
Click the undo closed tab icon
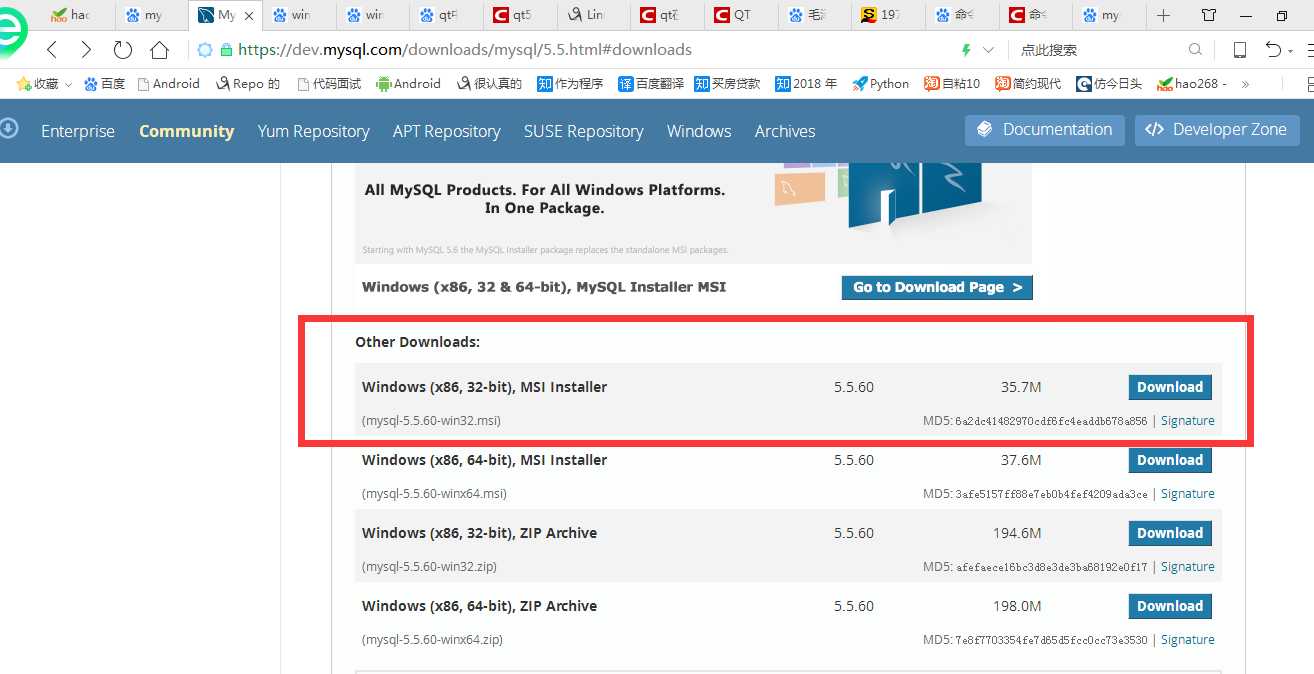click(1273, 50)
